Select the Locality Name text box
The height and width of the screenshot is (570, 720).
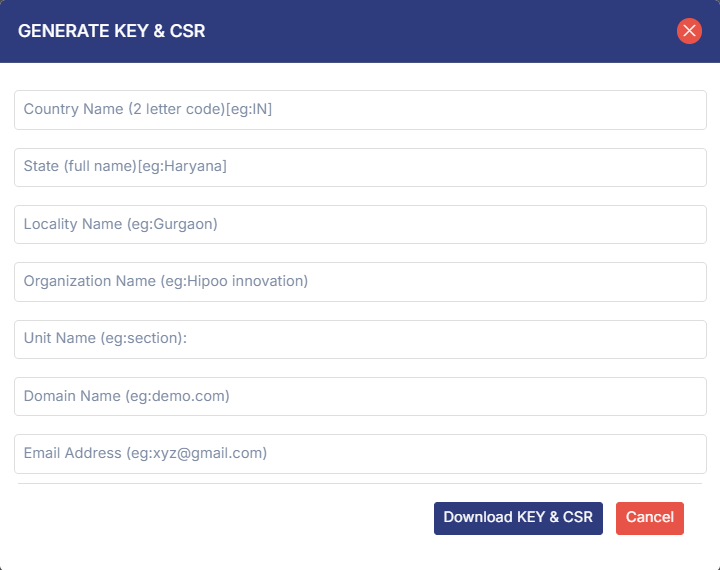360,225
